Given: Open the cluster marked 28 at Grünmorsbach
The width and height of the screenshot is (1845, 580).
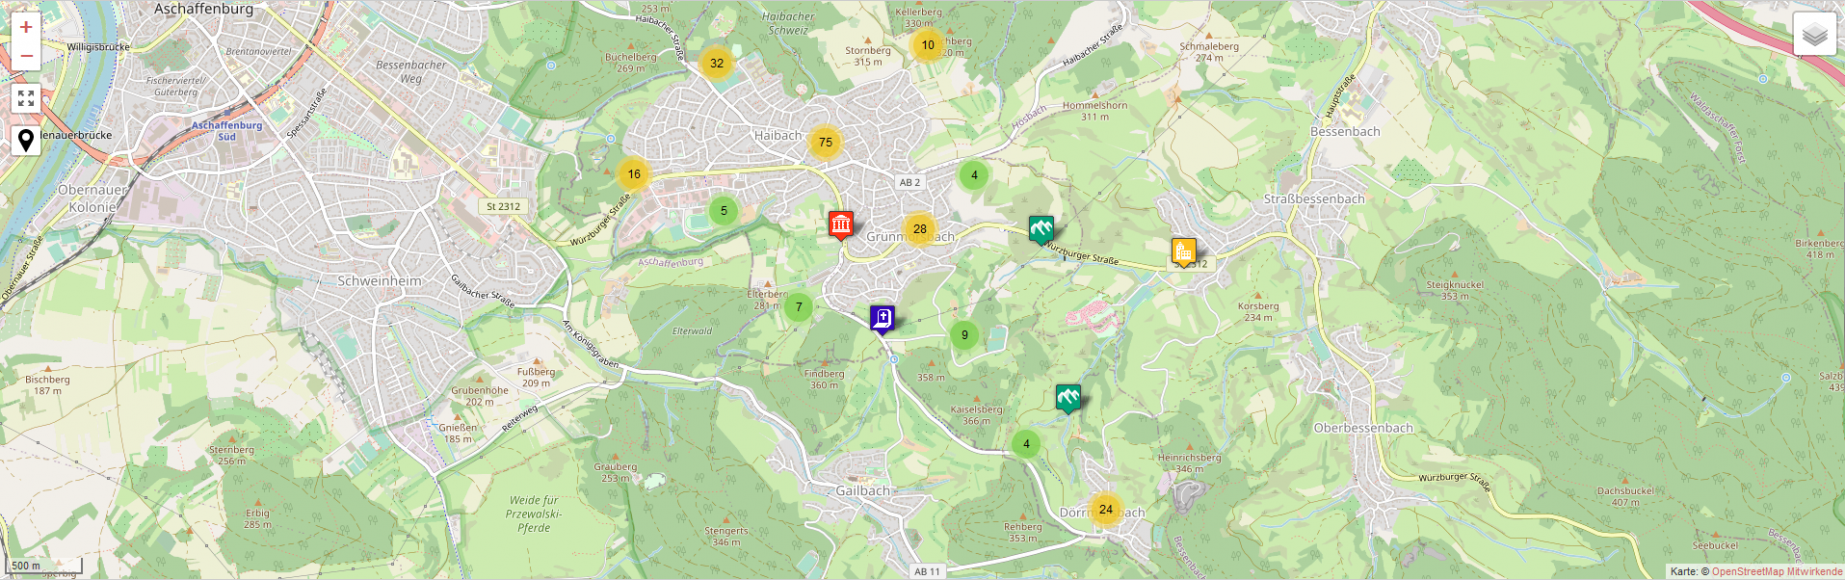Looking at the screenshot, I should click(x=919, y=229).
